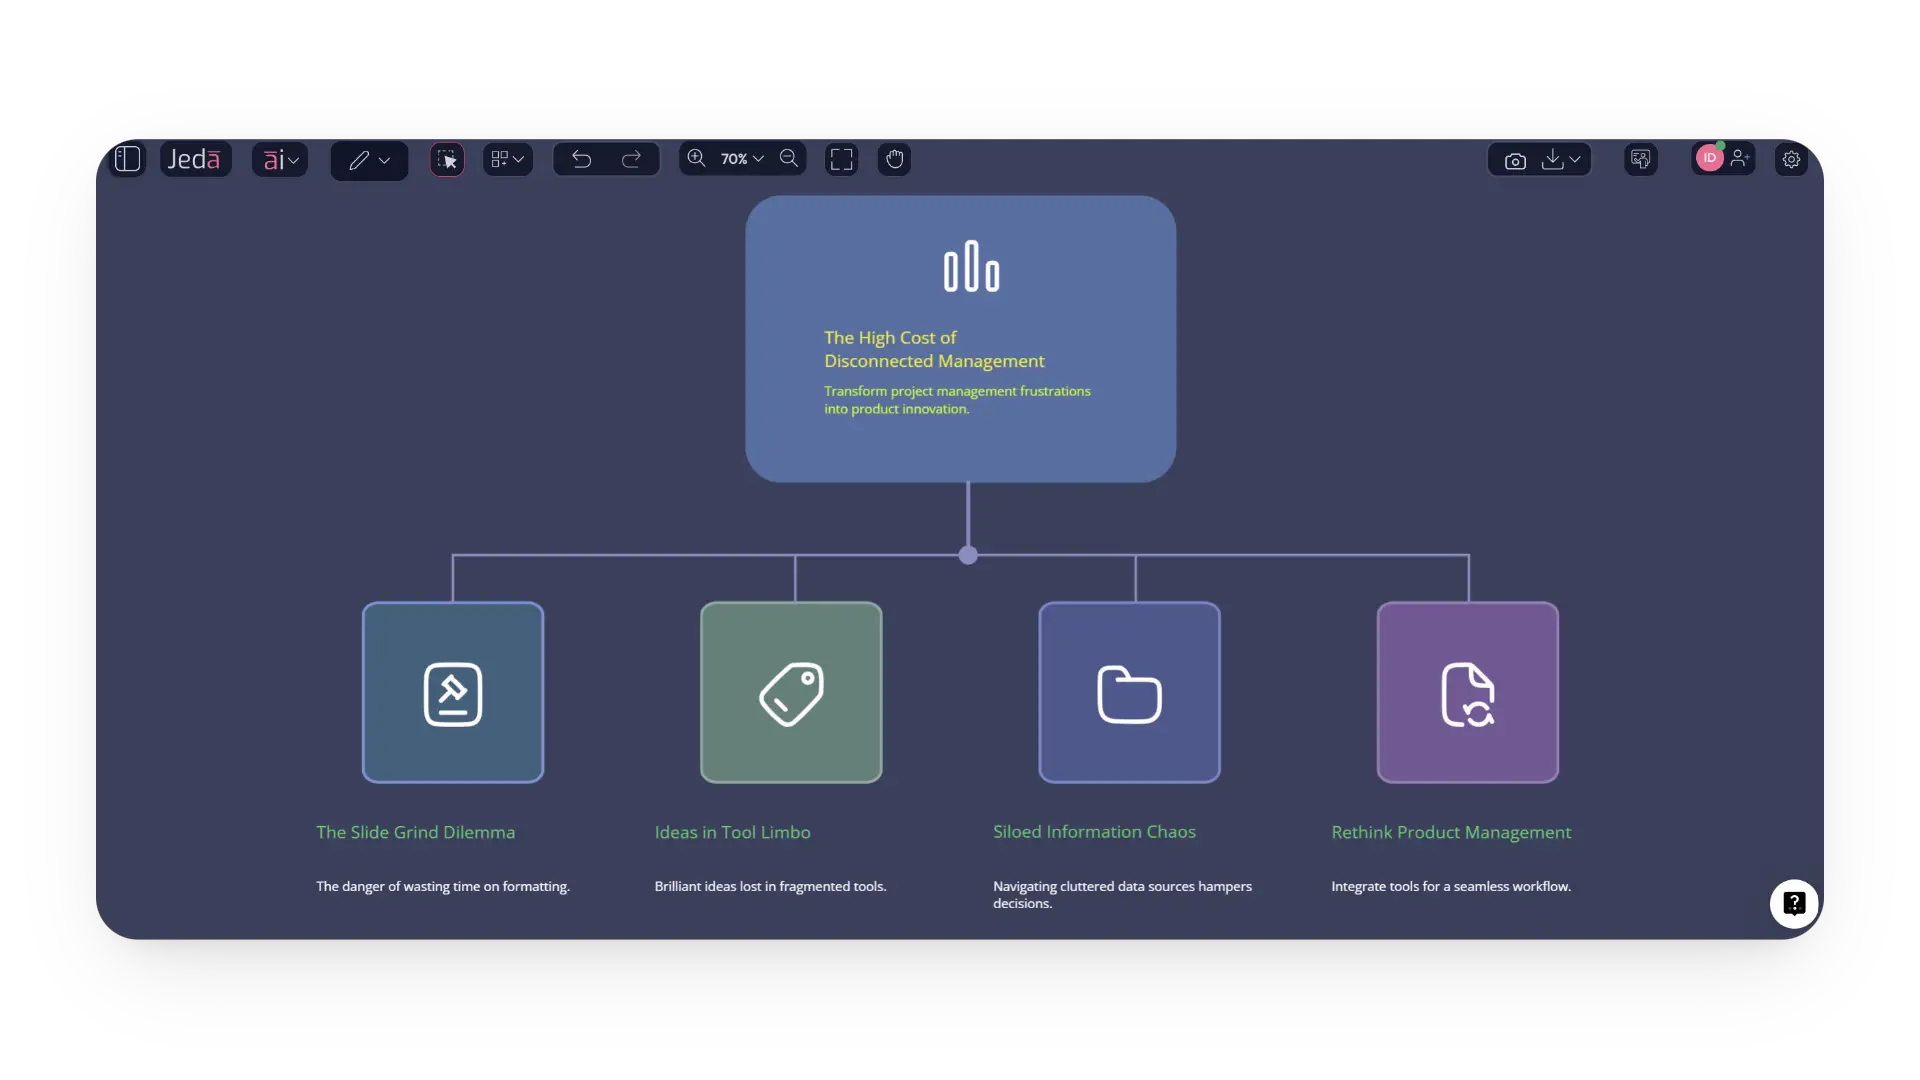Activate the selection tool
The height and width of the screenshot is (1080, 1920).
point(446,159)
